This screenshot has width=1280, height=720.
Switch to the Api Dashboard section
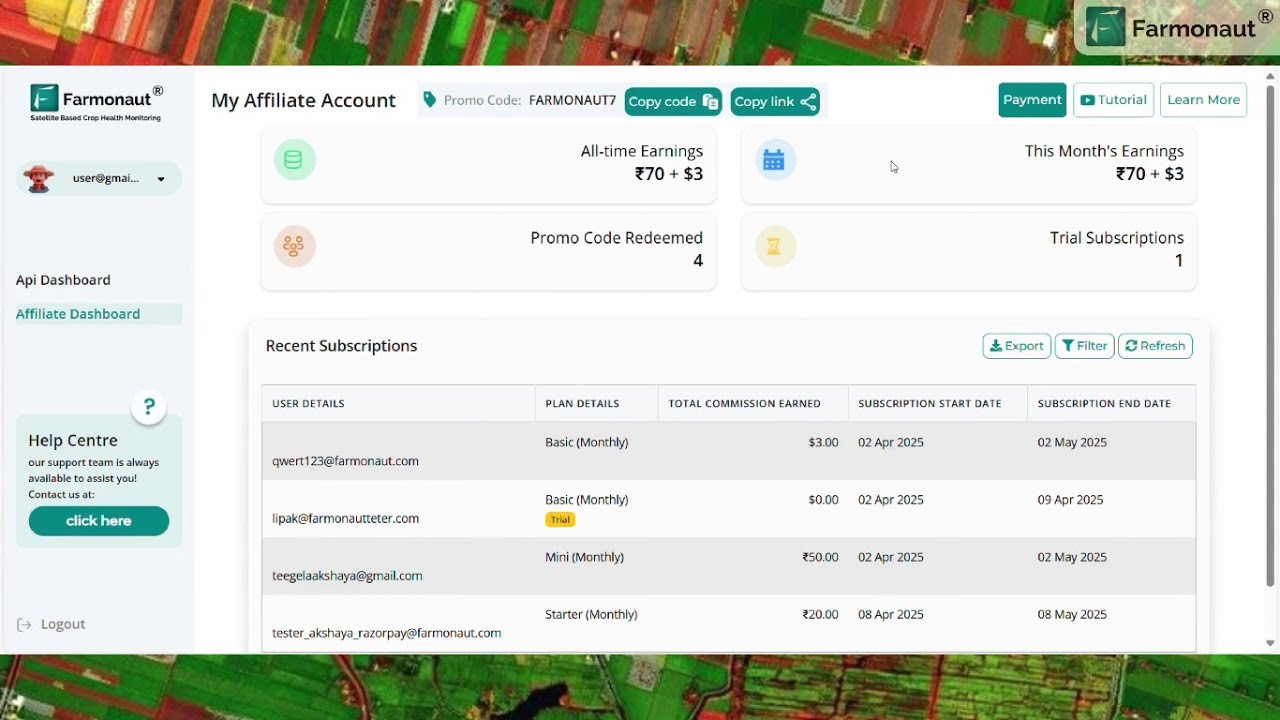point(63,279)
